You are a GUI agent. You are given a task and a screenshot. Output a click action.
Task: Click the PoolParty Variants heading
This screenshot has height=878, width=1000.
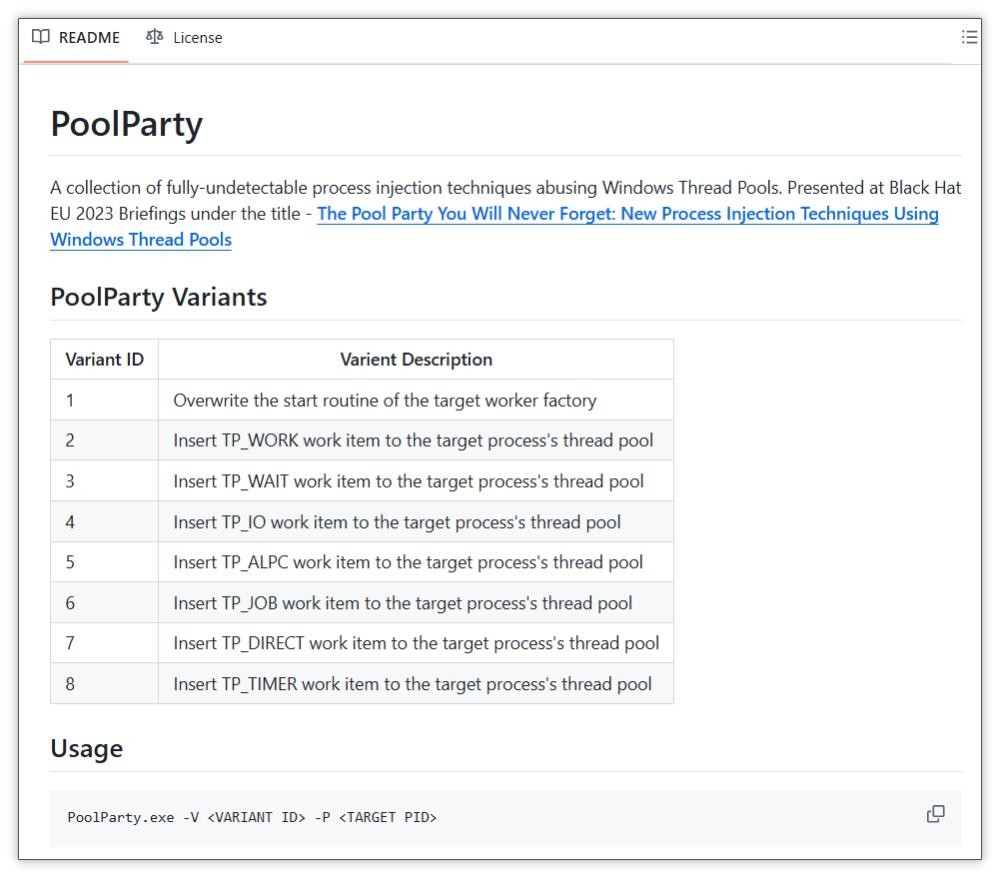click(x=158, y=297)
